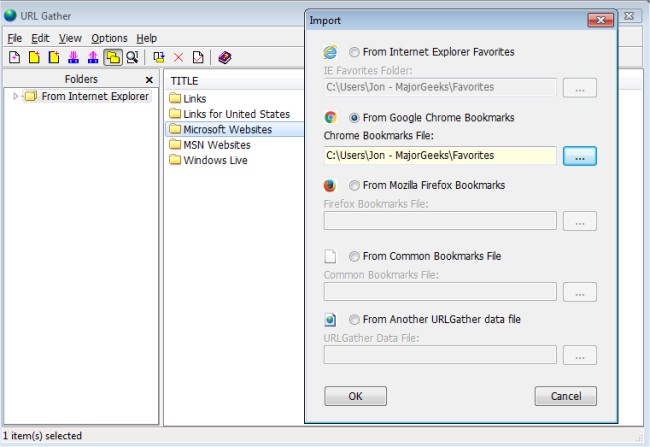Open help with the purple book icon
This screenshot has height=447, width=650.
[224, 57]
